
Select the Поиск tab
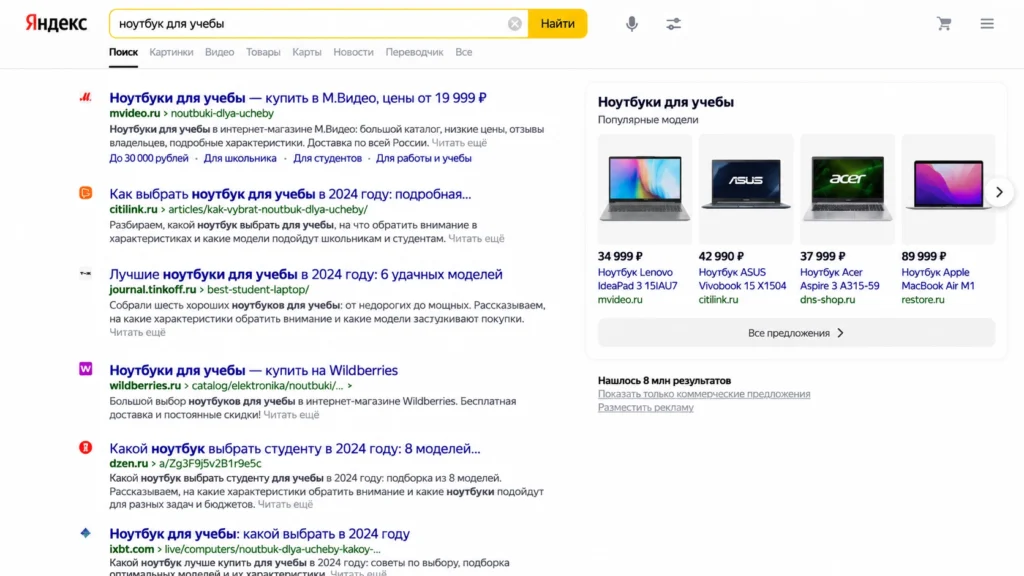123,52
